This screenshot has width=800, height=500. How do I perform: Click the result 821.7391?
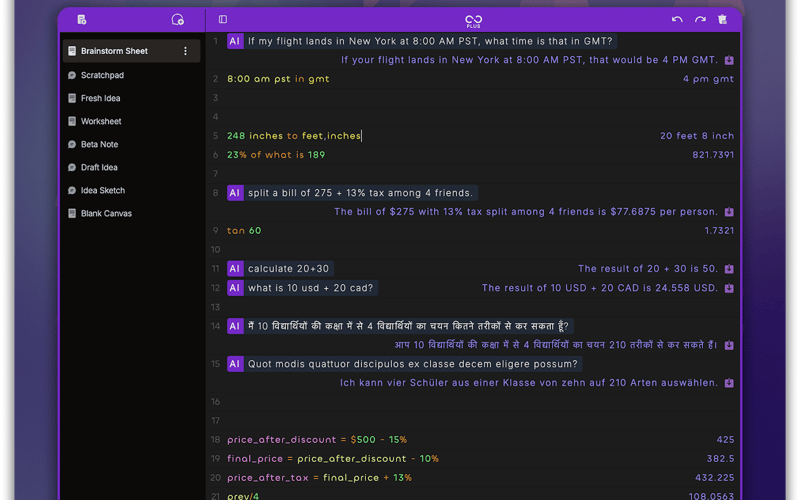click(x=713, y=155)
